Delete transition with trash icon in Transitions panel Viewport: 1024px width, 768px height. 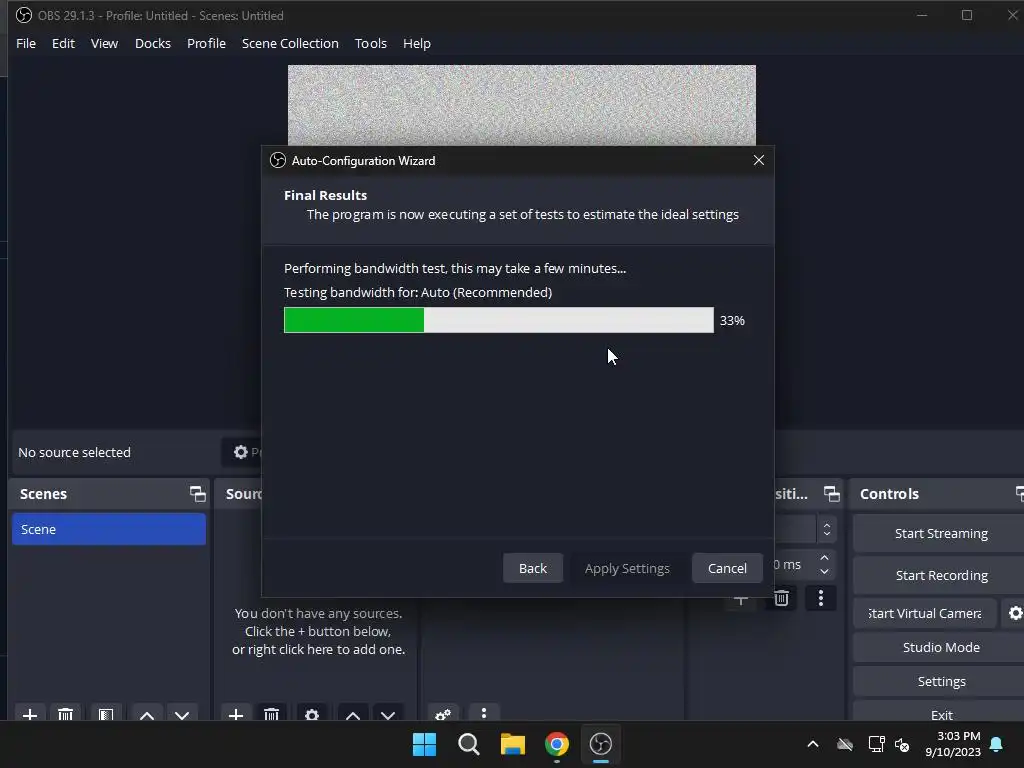[x=781, y=598]
